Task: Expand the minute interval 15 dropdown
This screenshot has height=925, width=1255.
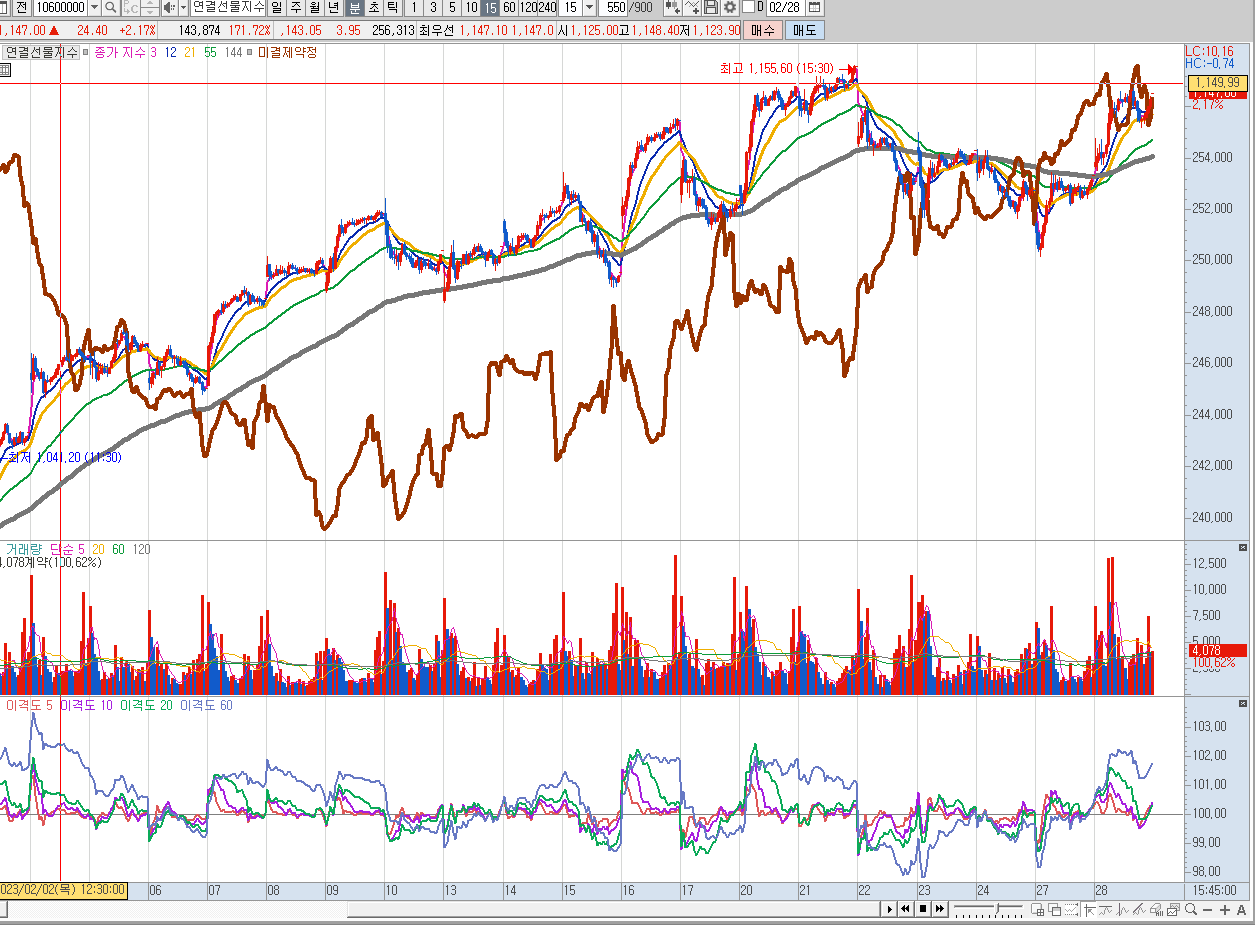Action: tap(588, 8)
